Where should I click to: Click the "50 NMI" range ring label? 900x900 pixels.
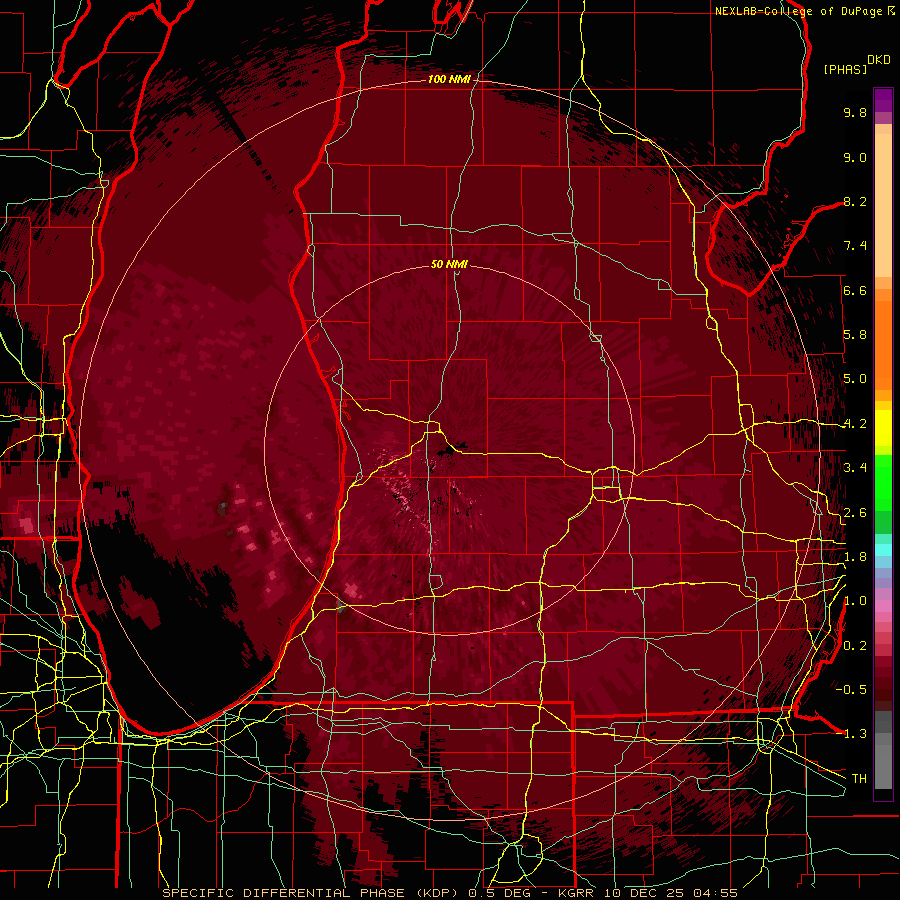pyautogui.click(x=449, y=264)
